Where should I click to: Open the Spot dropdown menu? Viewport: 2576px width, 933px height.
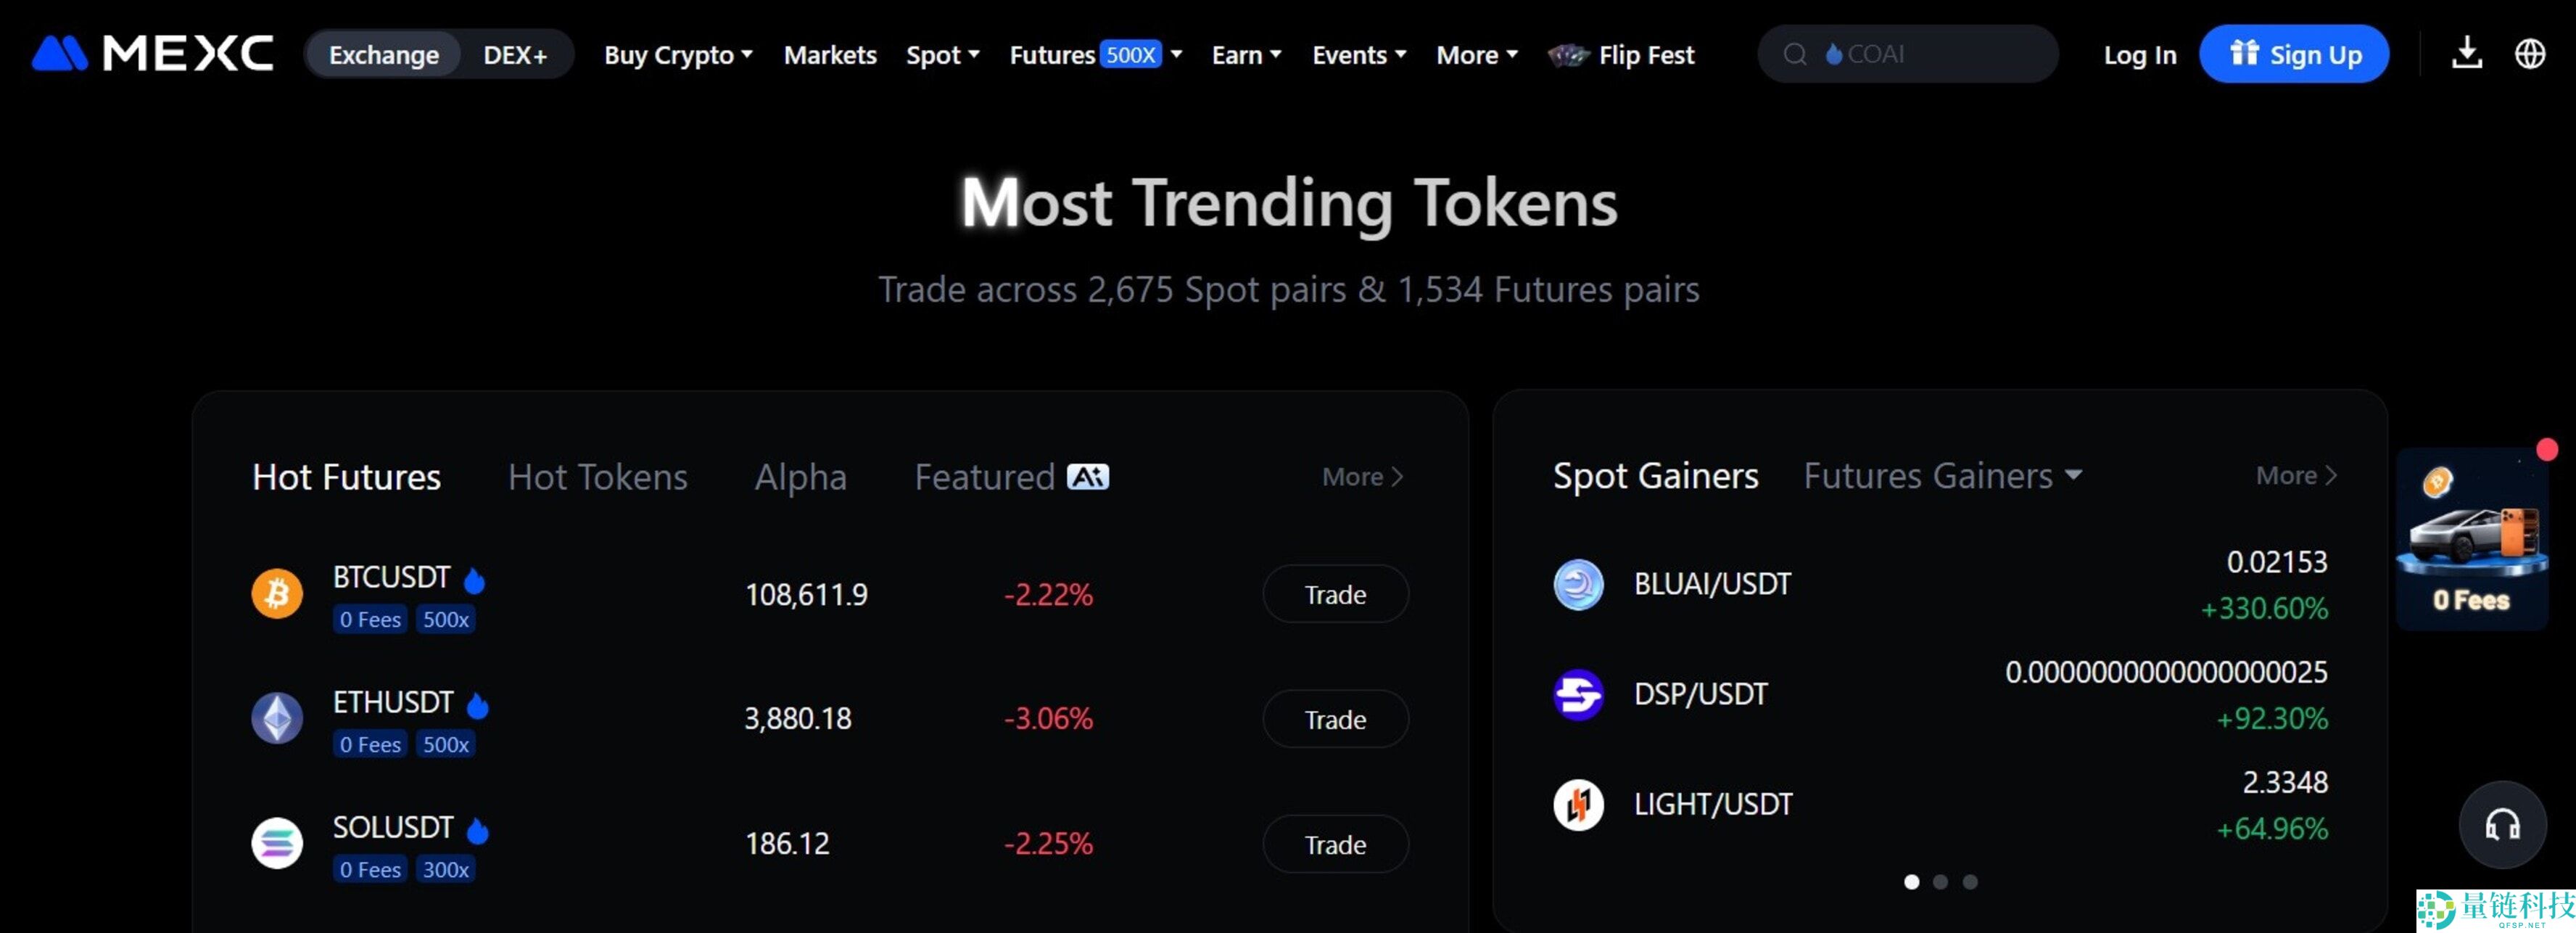[x=941, y=55]
